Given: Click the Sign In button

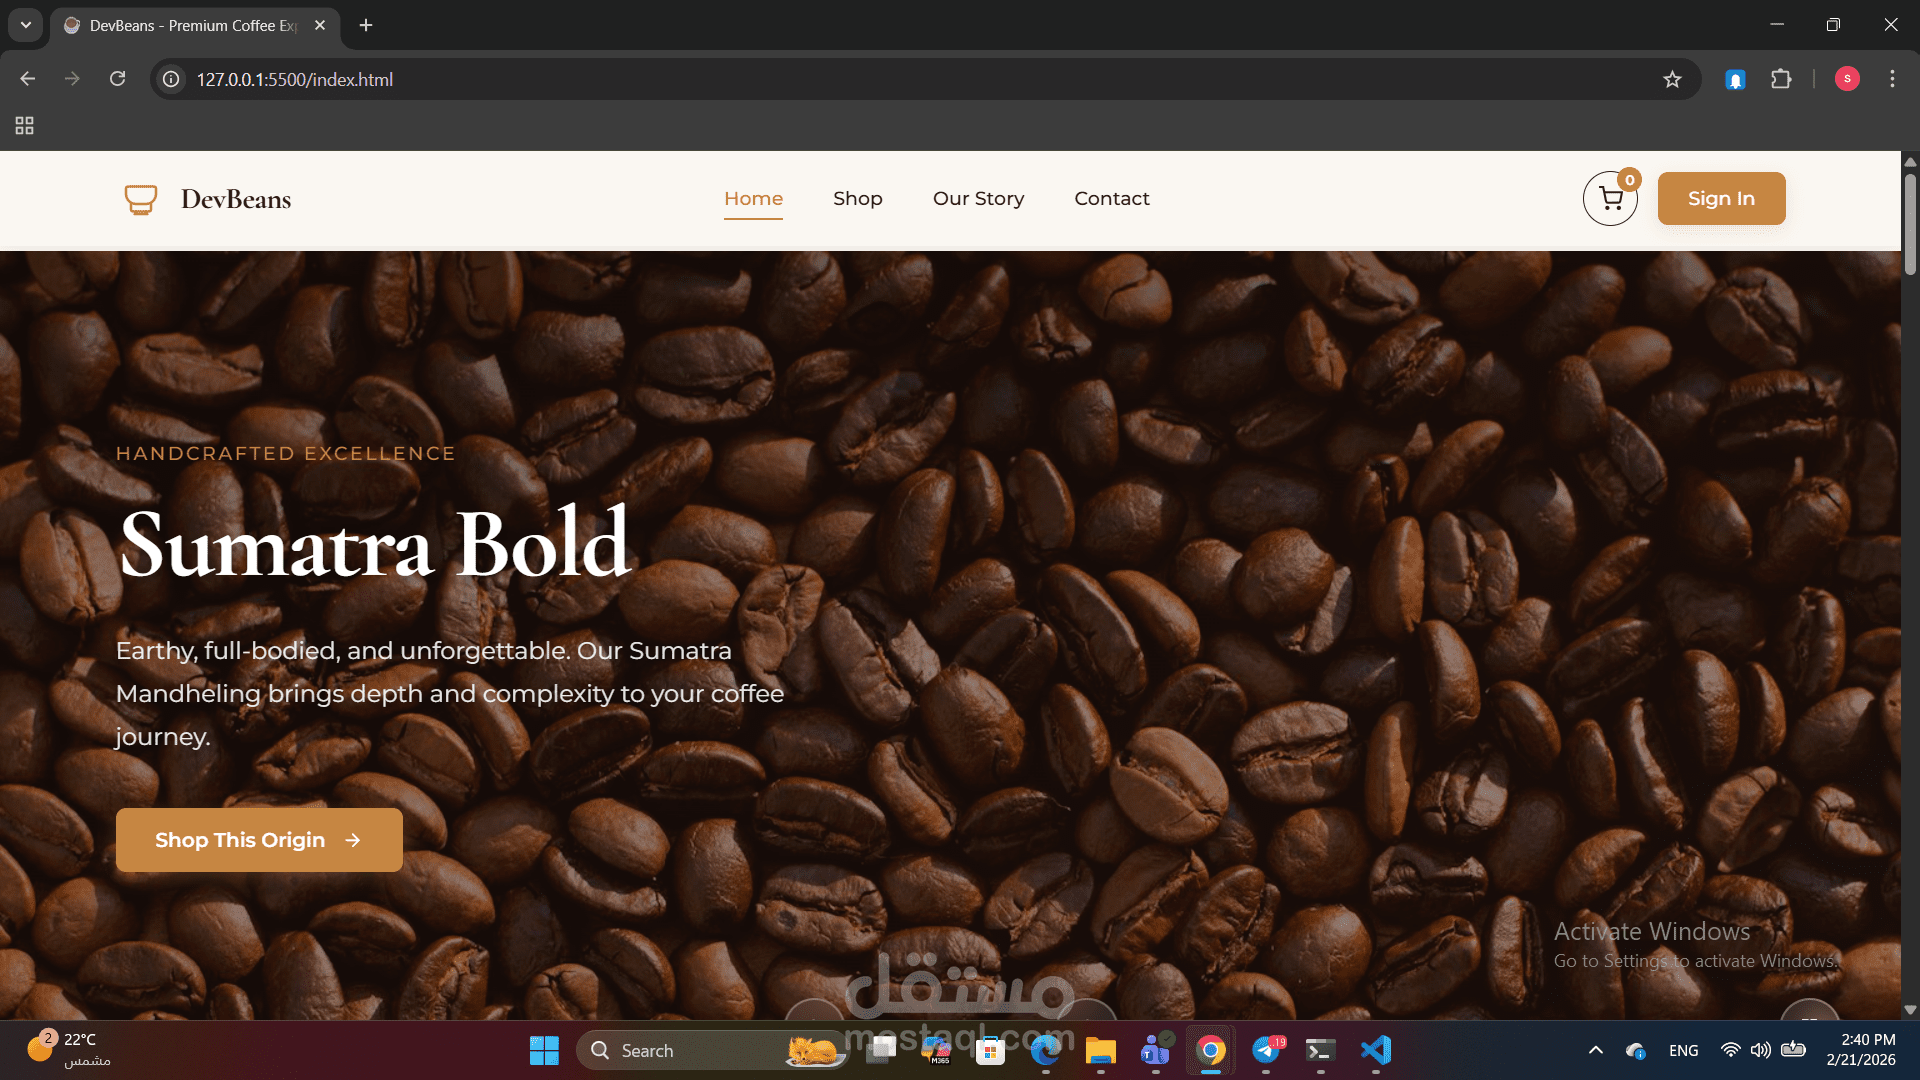Looking at the screenshot, I should 1721,199.
